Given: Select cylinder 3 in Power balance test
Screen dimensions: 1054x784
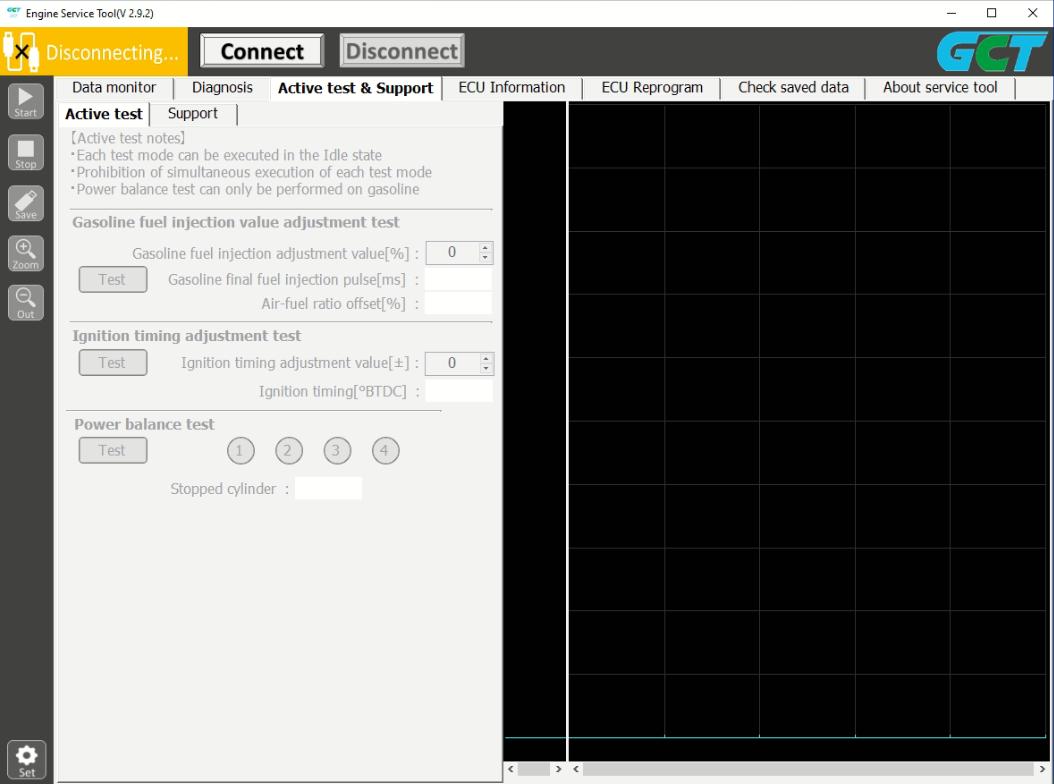Looking at the screenshot, I should point(337,450).
